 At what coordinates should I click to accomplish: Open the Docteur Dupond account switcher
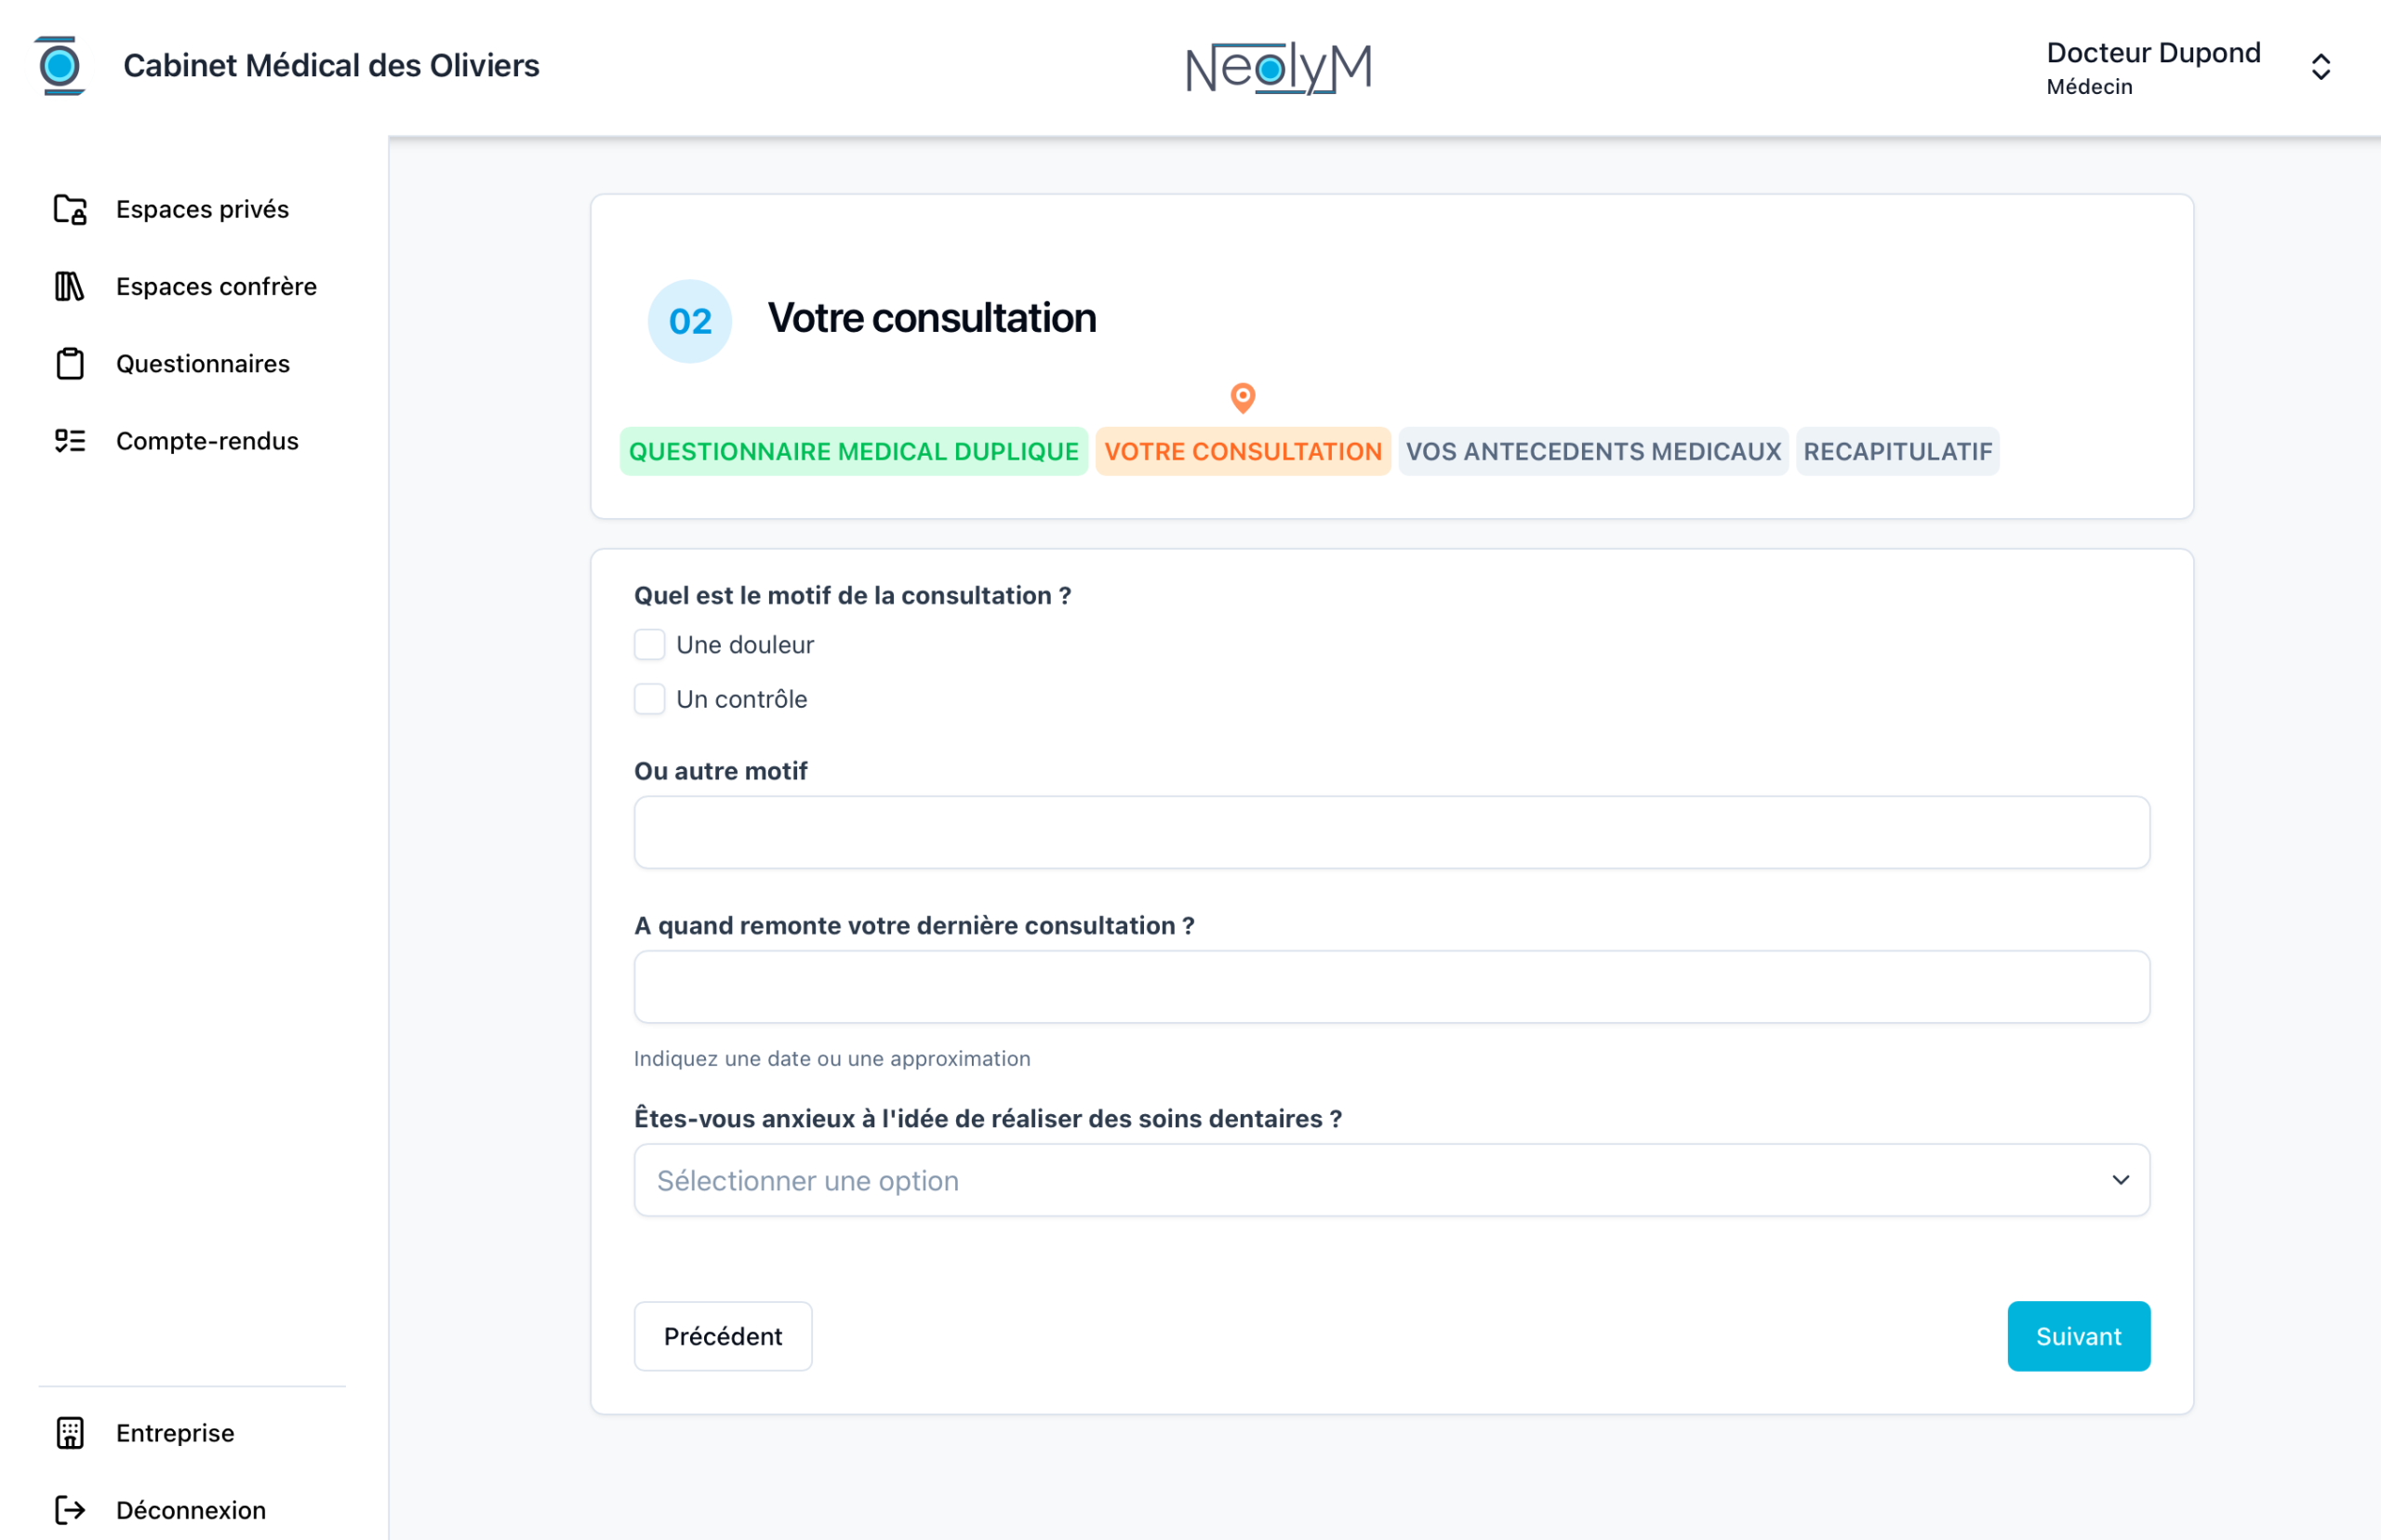point(2320,67)
